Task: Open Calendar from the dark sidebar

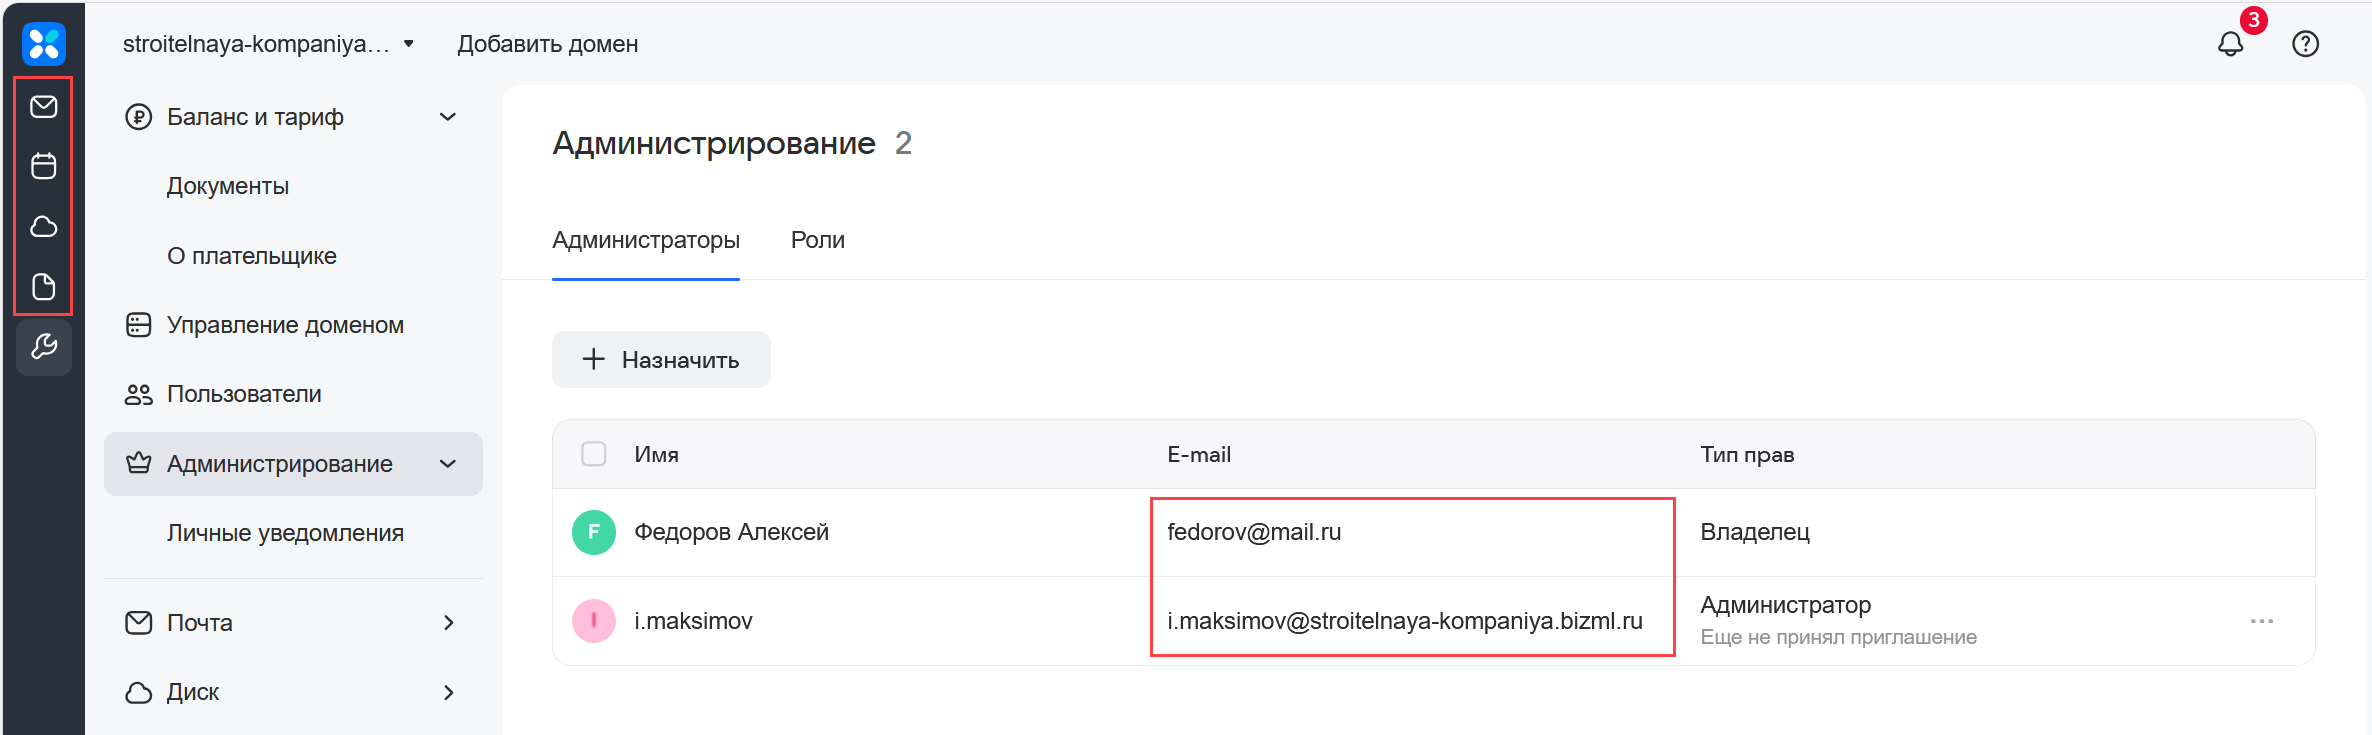Action: point(44,166)
